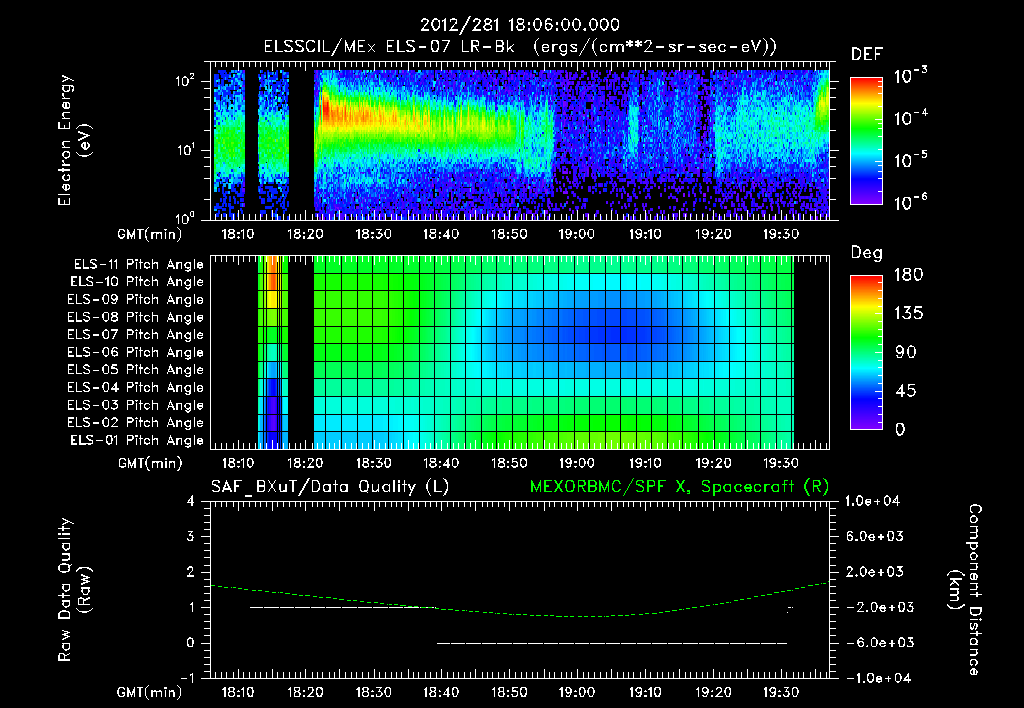Click the ELS-06 Pitch Angle row label
Image resolution: width=1024 pixels, height=708 pixels.
136,352
